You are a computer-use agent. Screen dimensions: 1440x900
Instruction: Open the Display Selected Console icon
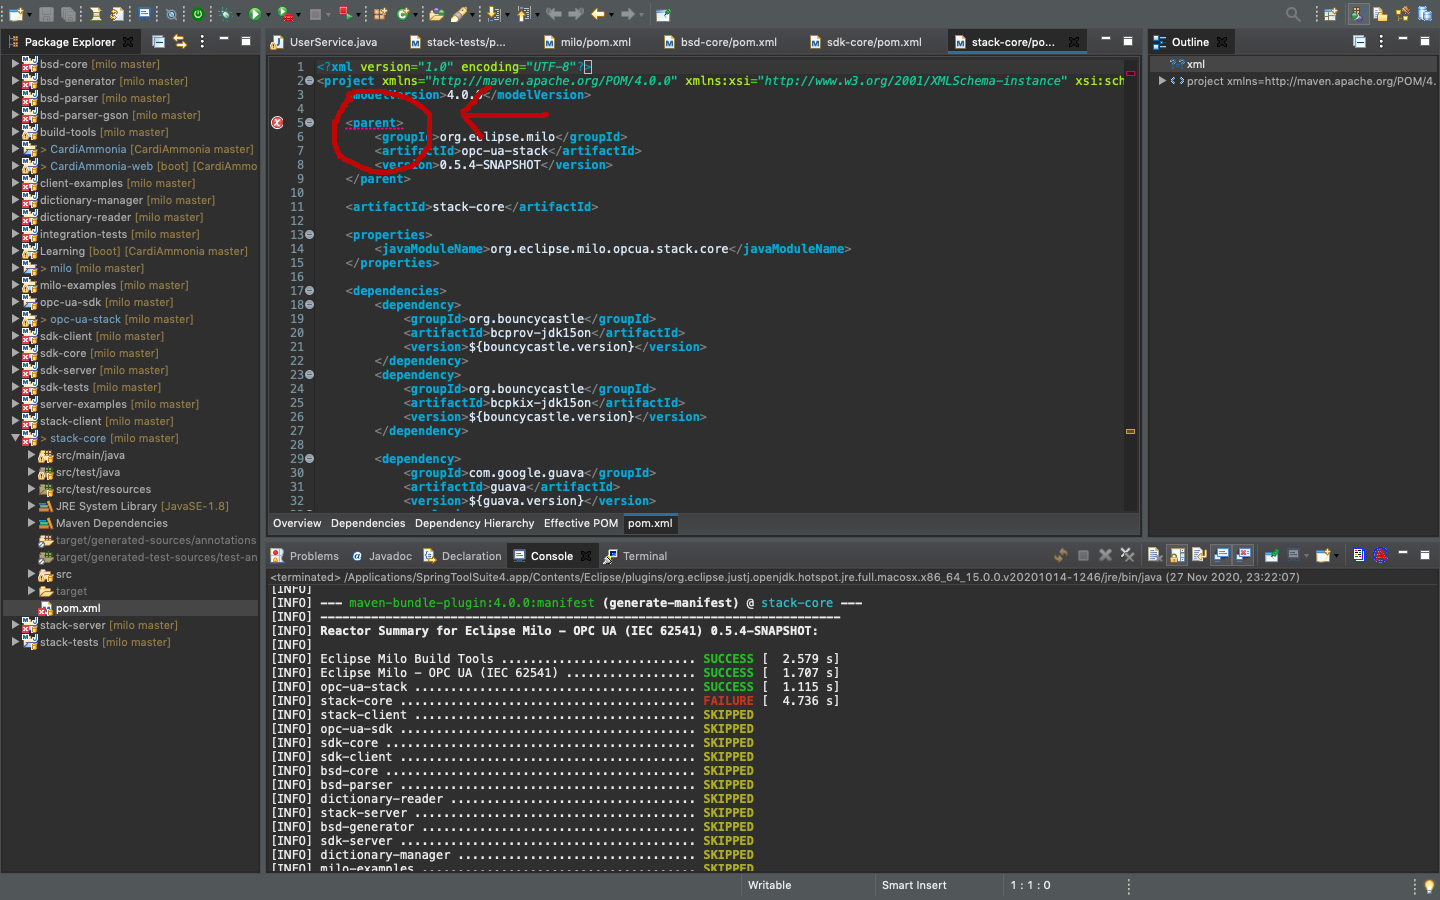point(1295,555)
